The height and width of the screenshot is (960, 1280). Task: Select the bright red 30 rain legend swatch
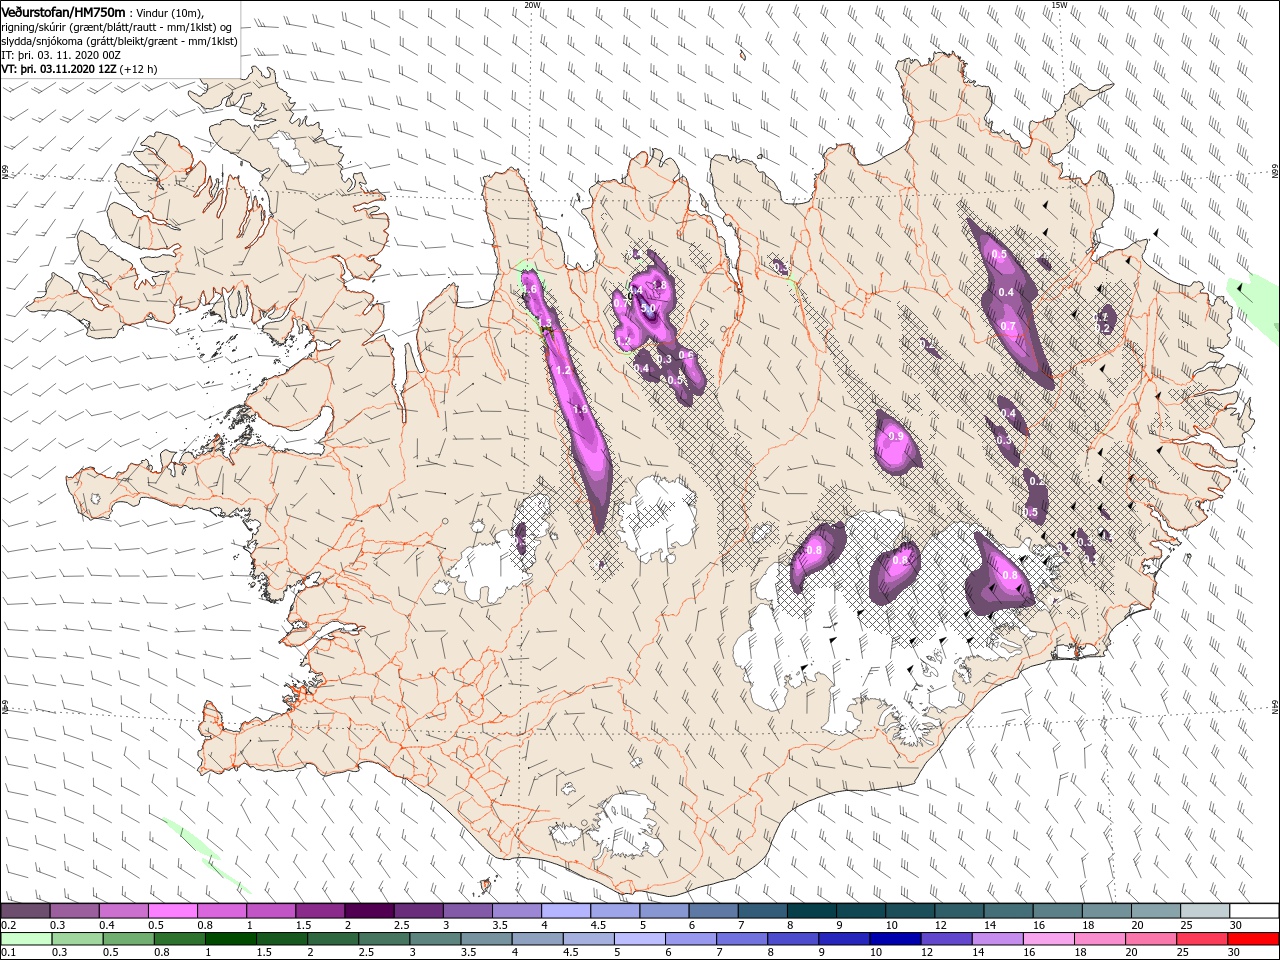pyautogui.click(x=1254, y=939)
